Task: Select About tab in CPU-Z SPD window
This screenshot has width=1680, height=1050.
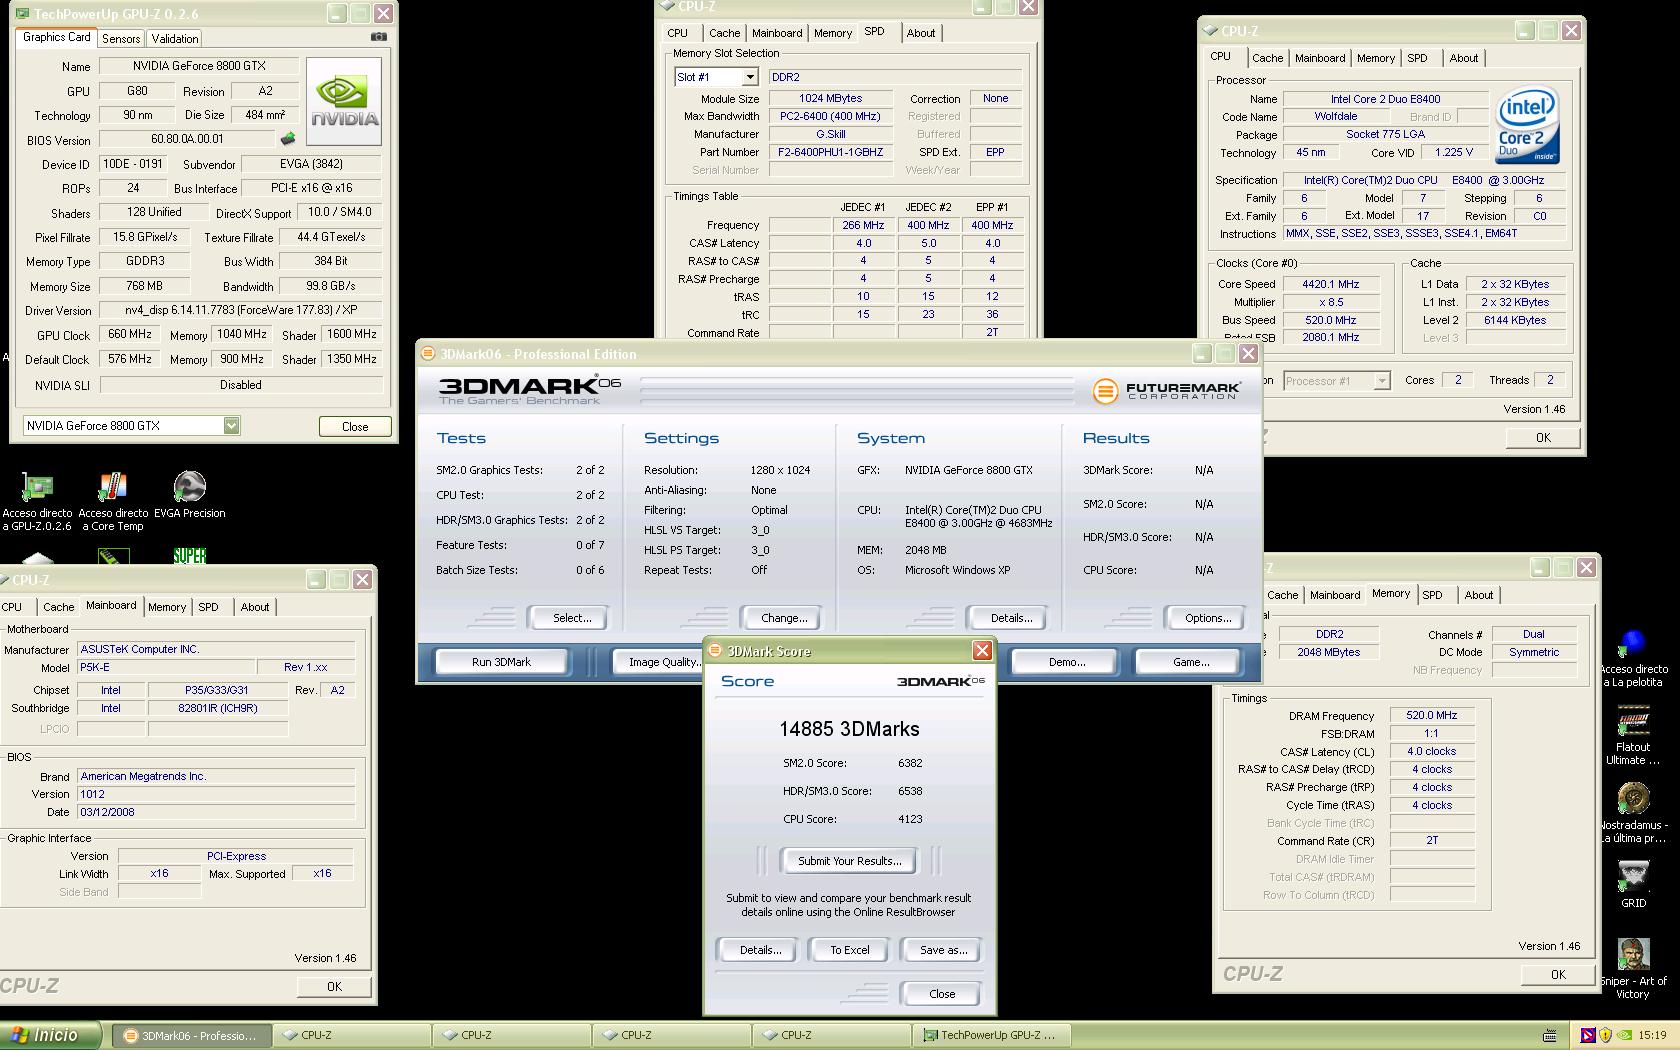Action: tap(921, 33)
